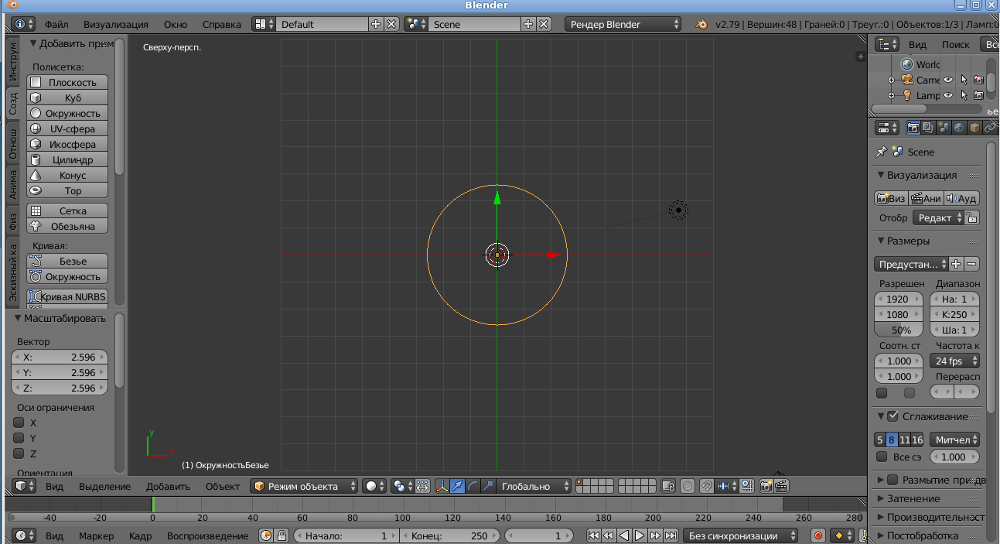Add an Обезьяна monkey mesh

67,226
